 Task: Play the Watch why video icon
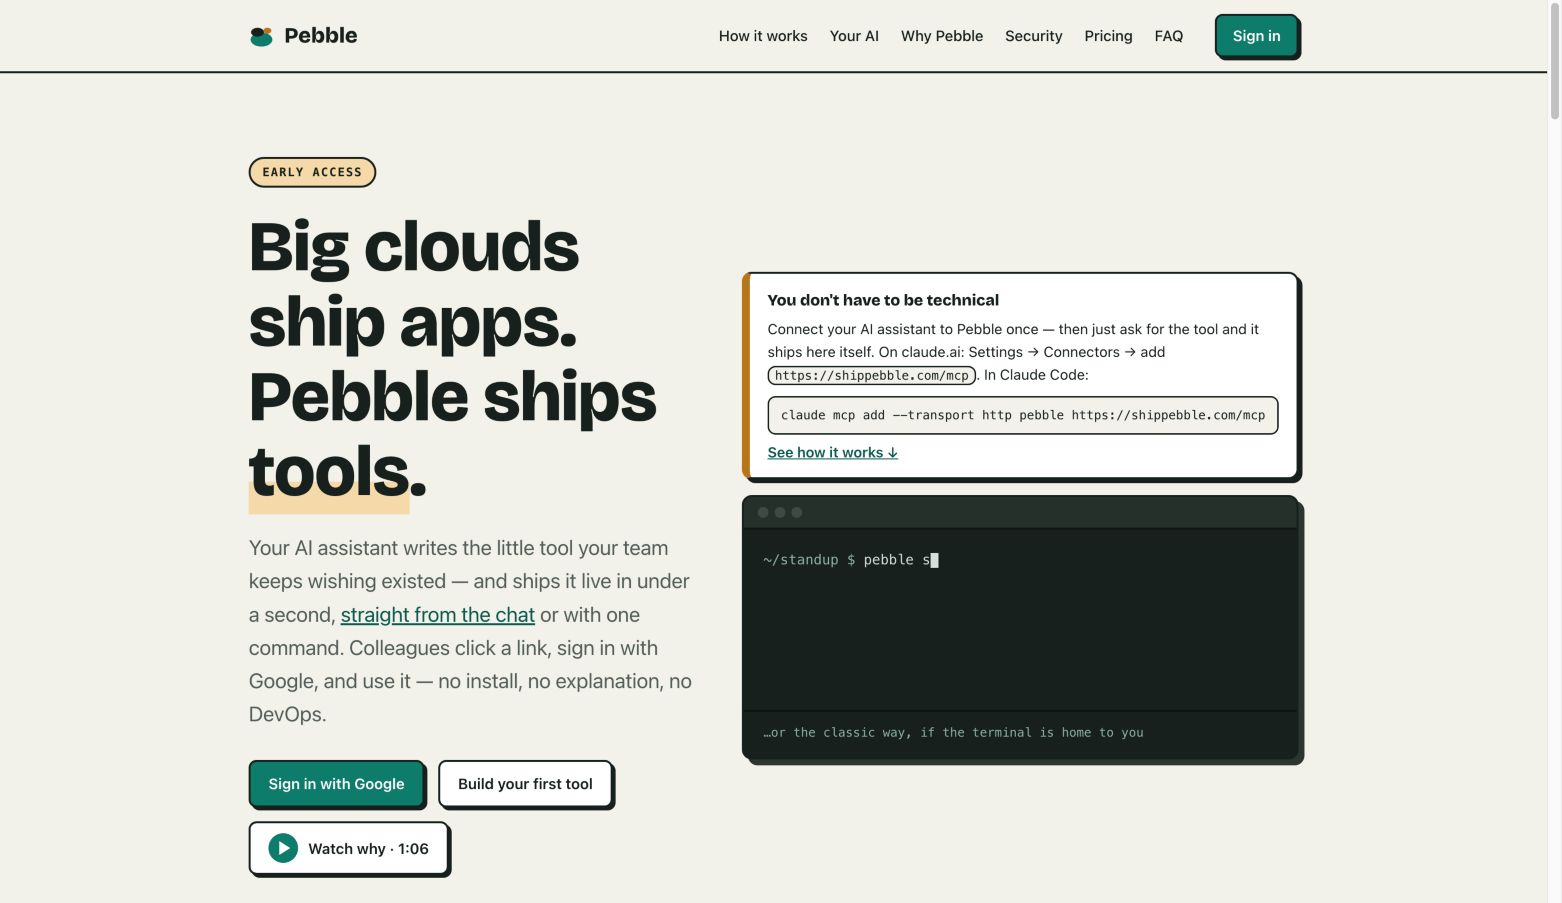click(x=283, y=849)
